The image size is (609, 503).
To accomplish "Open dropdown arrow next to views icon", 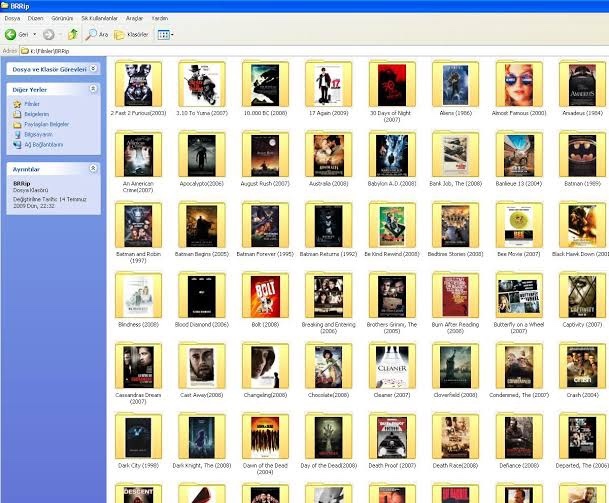I will pyautogui.click(x=172, y=35).
